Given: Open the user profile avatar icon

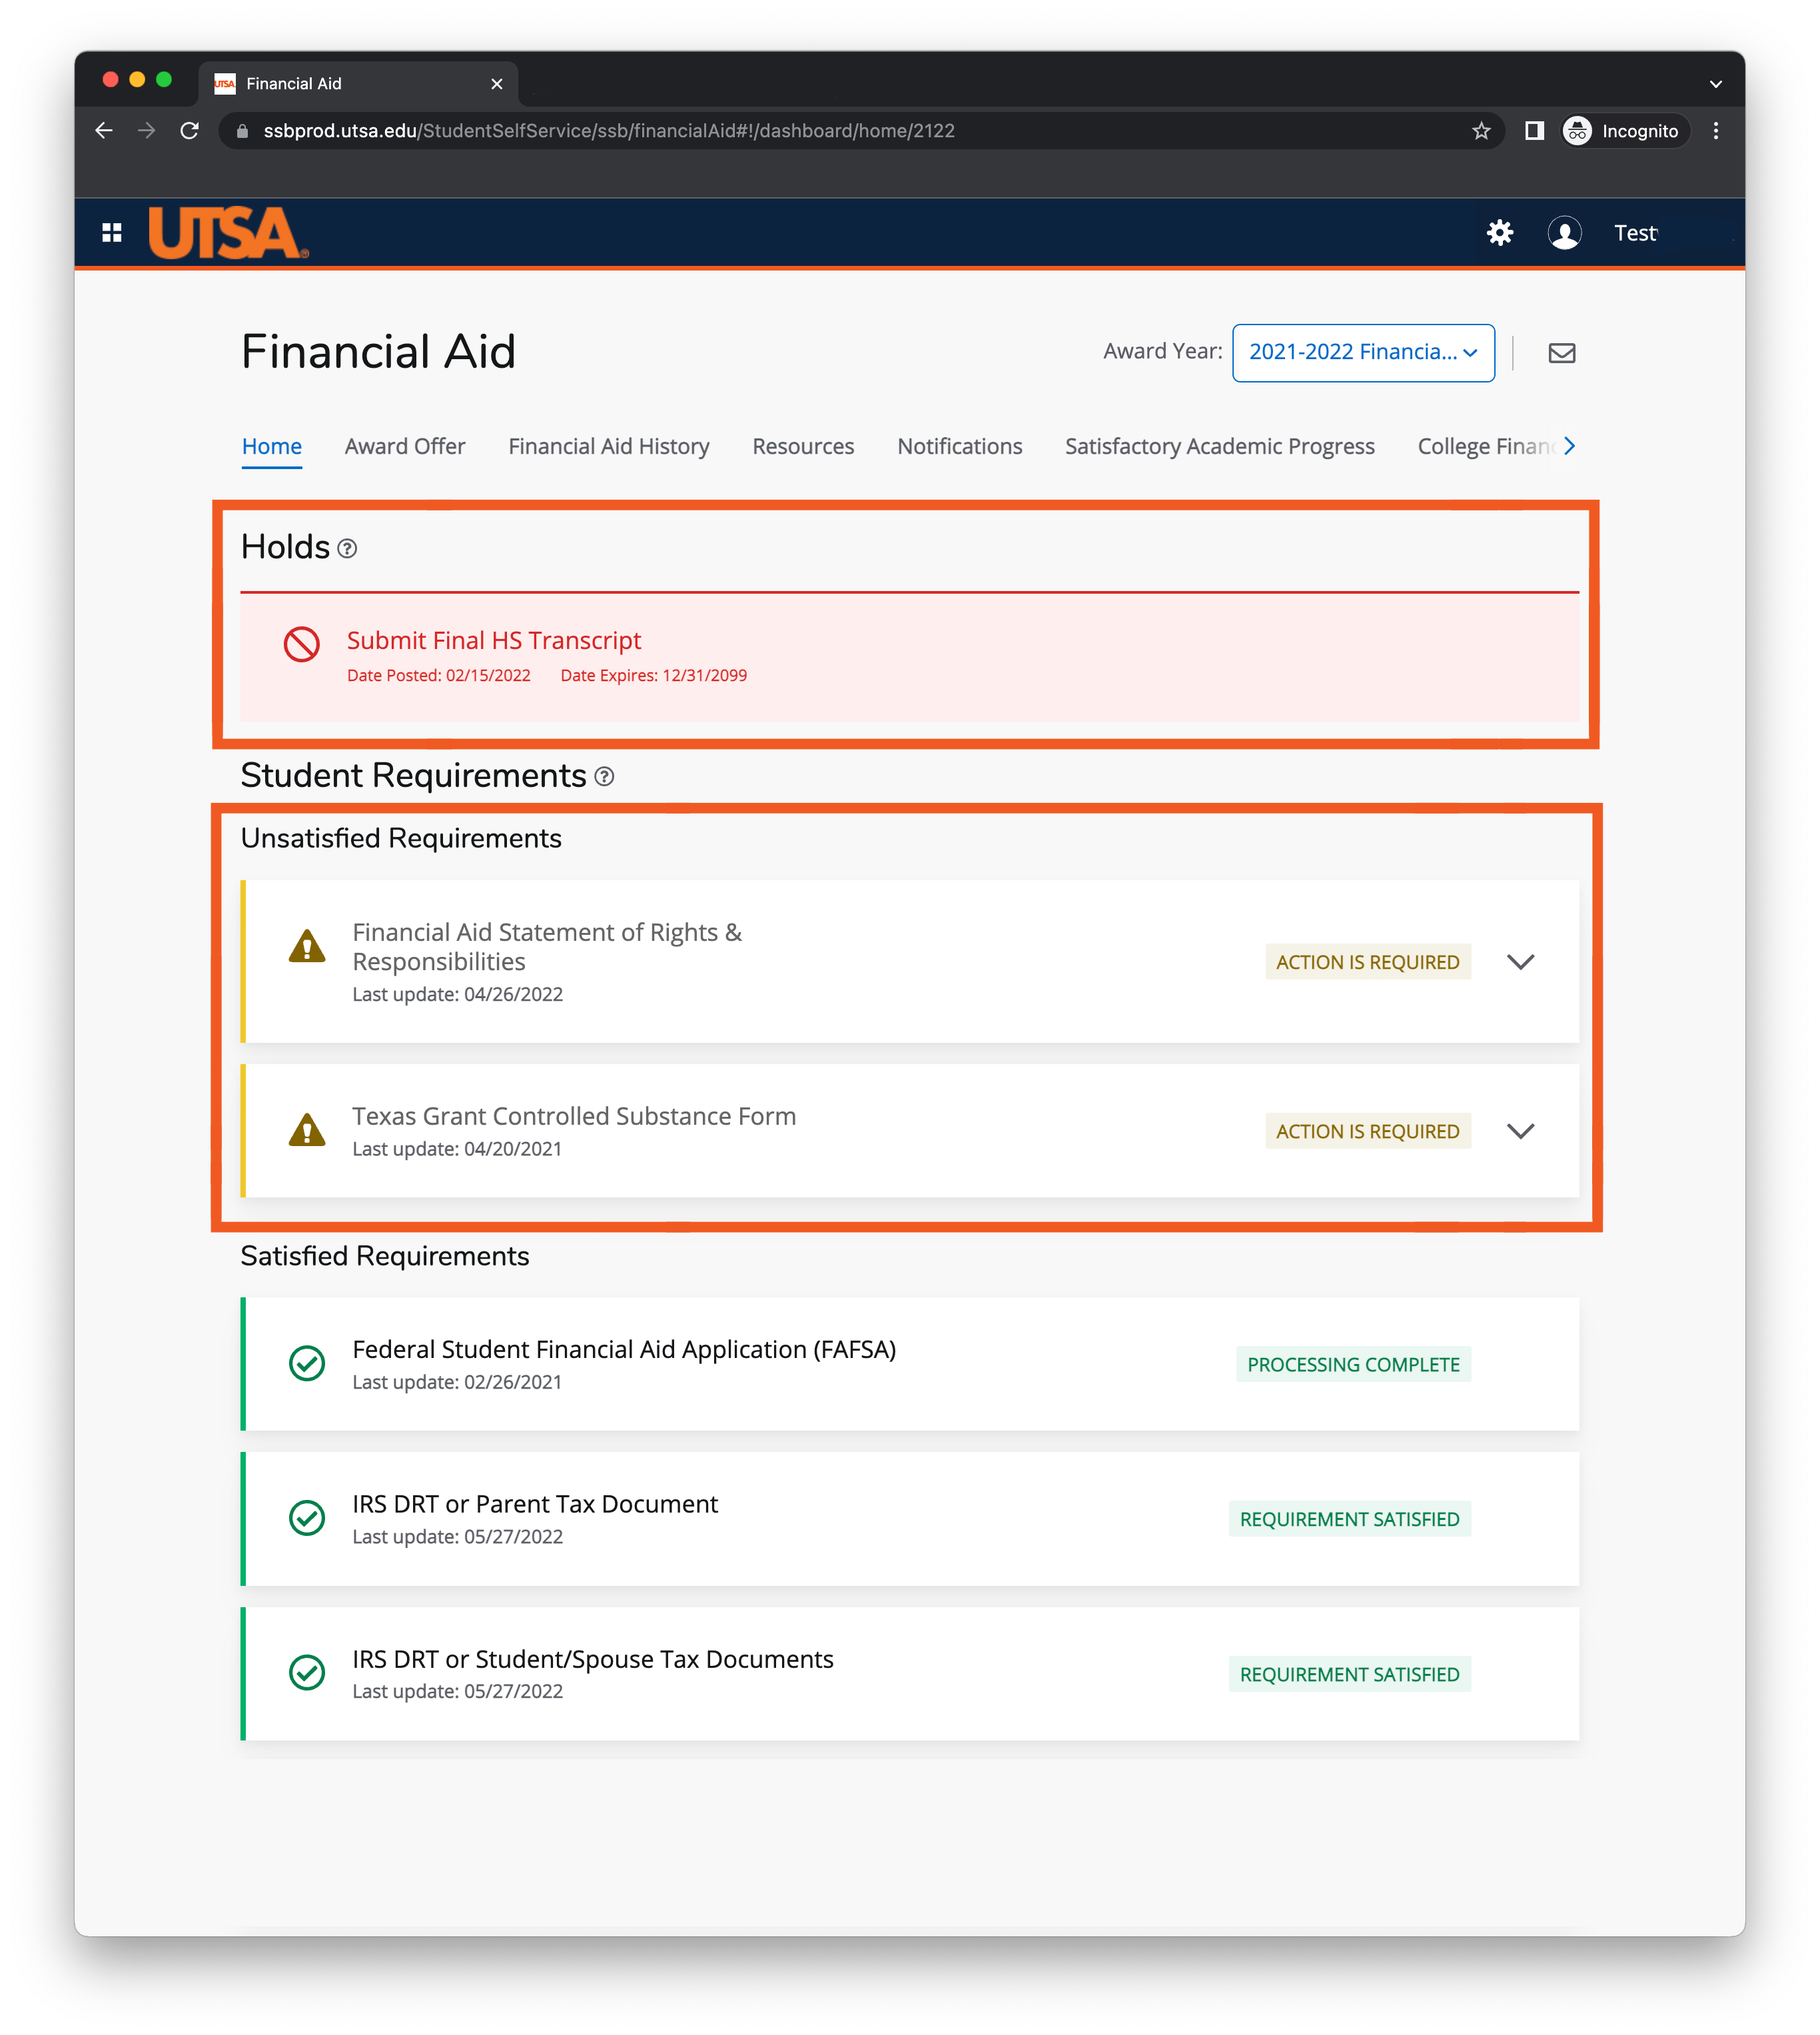Looking at the screenshot, I should pyautogui.click(x=1564, y=233).
